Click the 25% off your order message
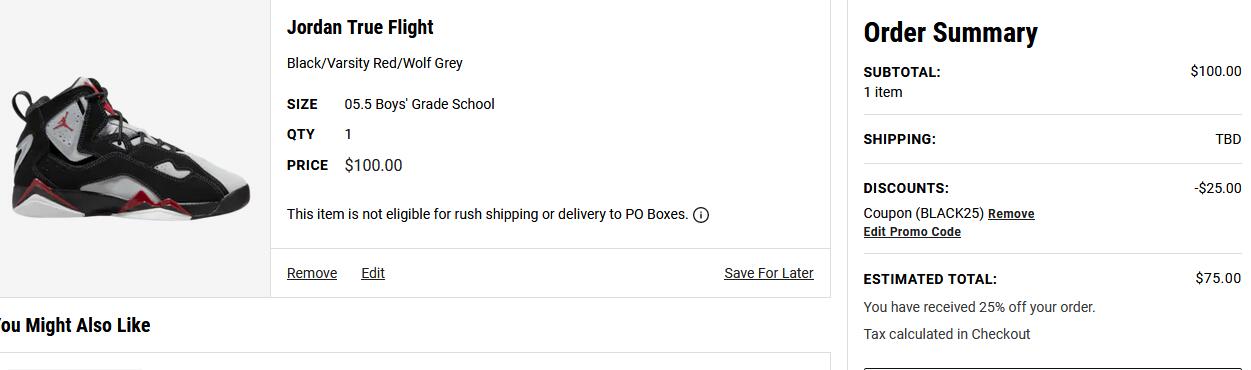Viewport: 1251px width, 370px height. [x=979, y=307]
